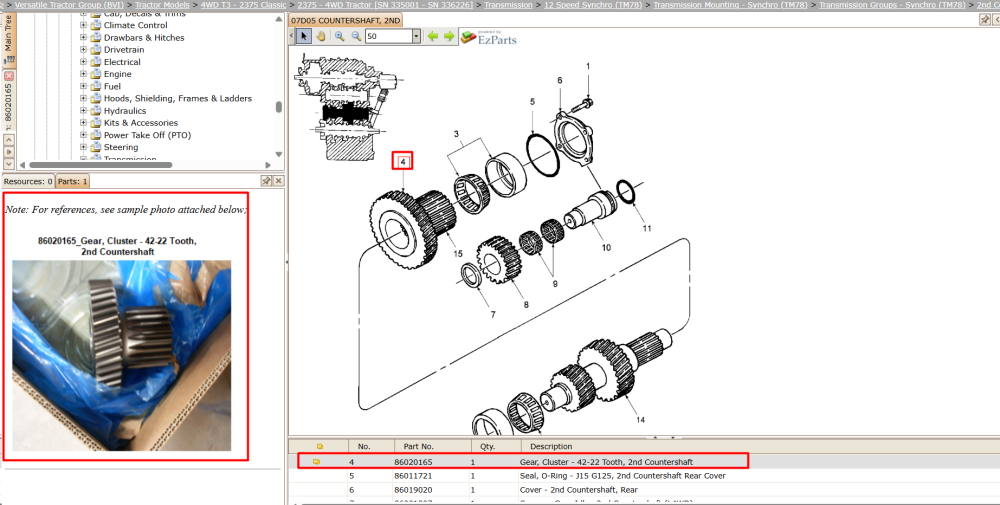Activate the hand pan tool
This screenshot has width=1000, height=505.
(x=321, y=36)
